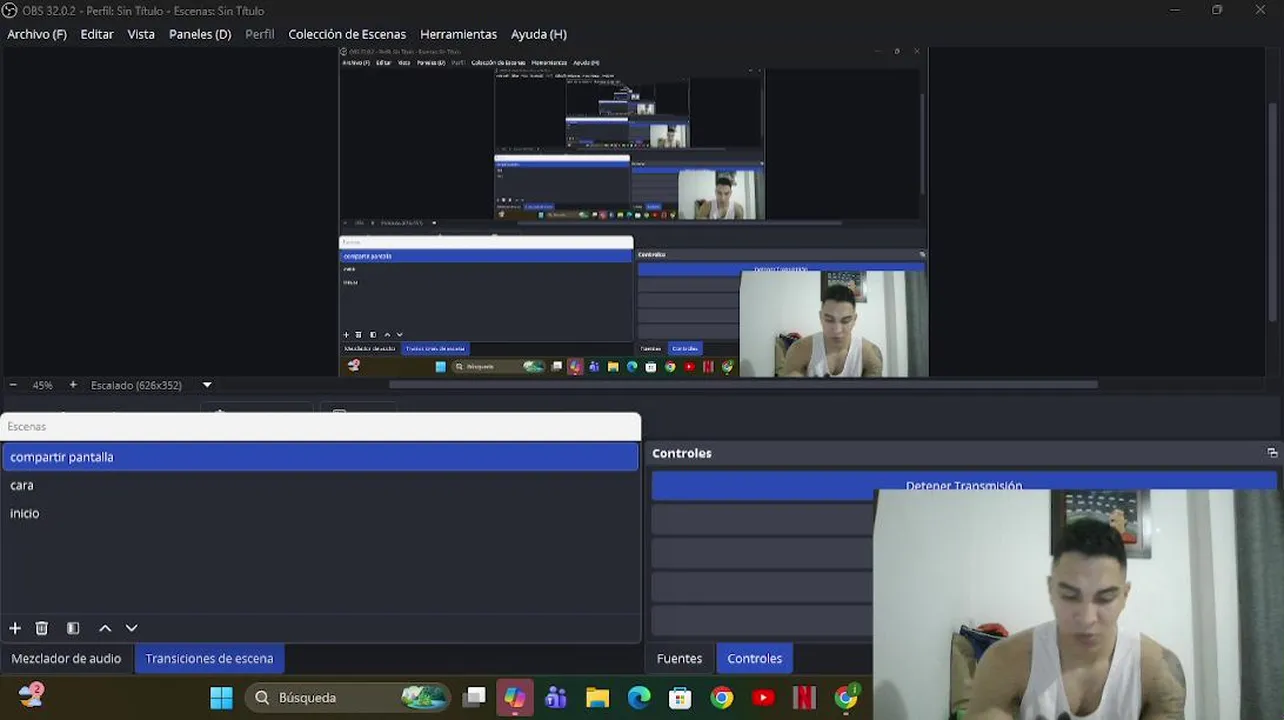
Task: Open Microsoft Store from the taskbar
Action: tap(680, 697)
